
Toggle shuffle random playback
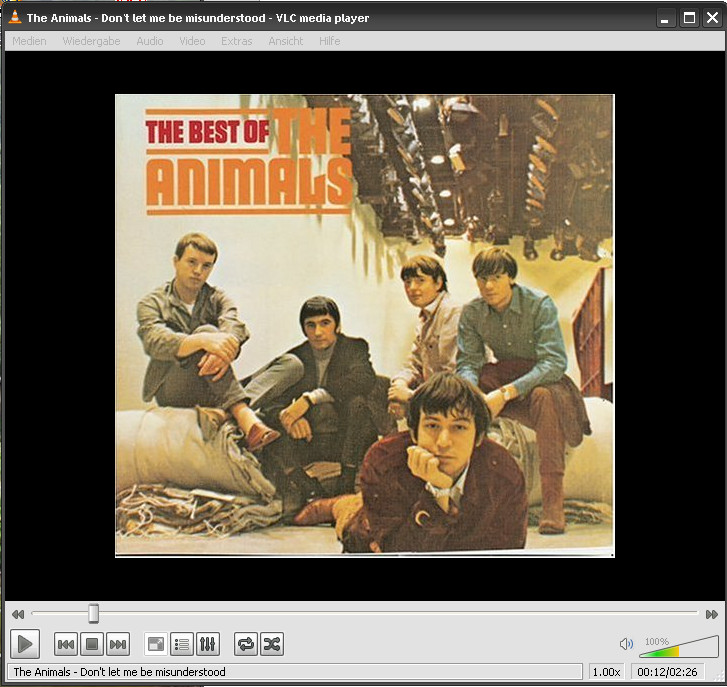point(272,644)
